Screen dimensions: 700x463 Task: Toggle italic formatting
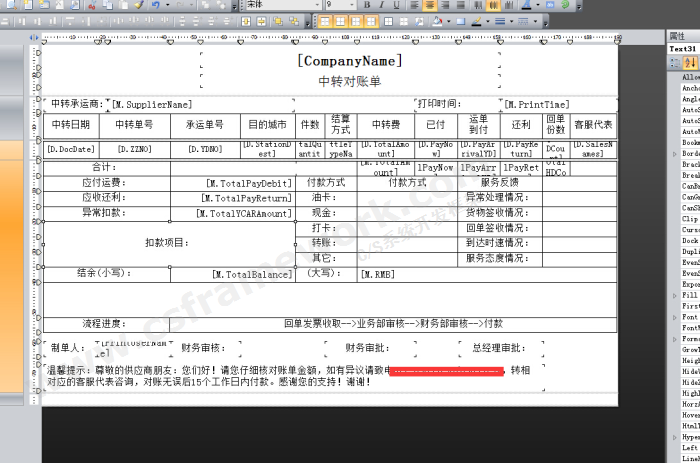[381, 5]
